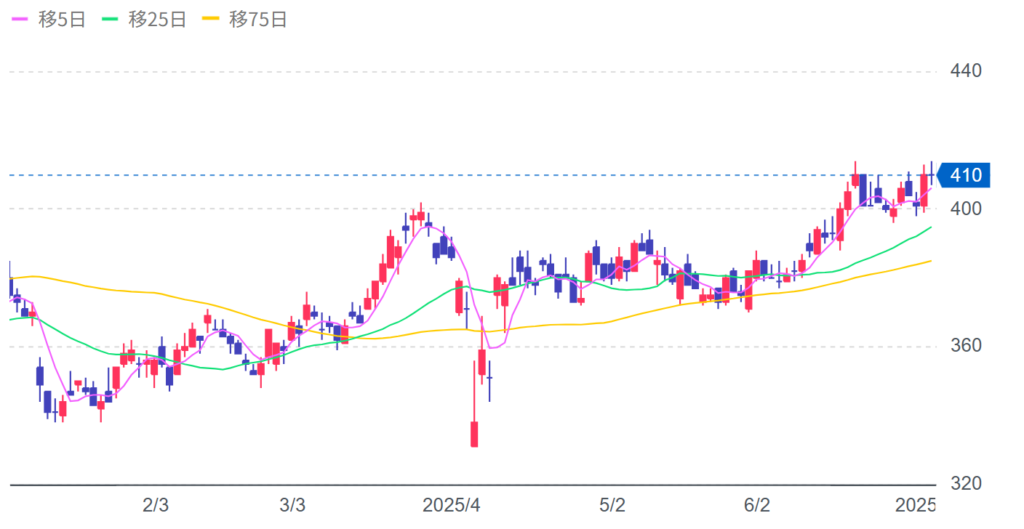This screenshot has height=529, width=1024.
Task: Click the 2/3 date axis label
Action: tap(155, 503)
